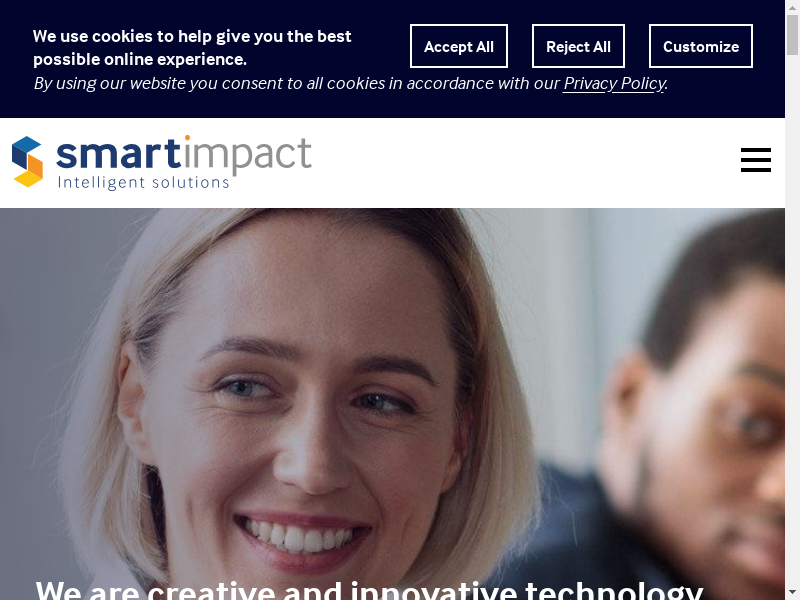Click the Smart Impact cube logo icon
The height and width of the screenshot is (600, 800).
click(x=28, y=161)
